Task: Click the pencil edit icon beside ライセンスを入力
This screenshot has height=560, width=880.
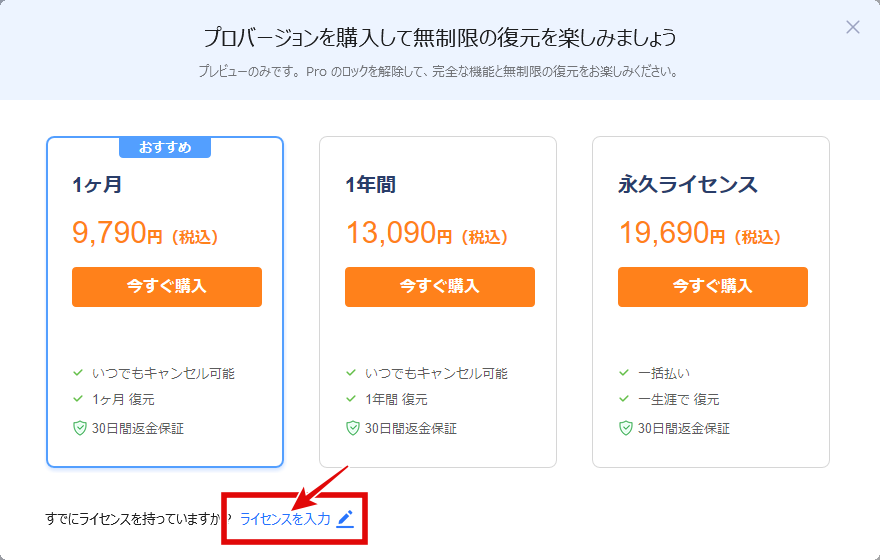Action: 345,519
